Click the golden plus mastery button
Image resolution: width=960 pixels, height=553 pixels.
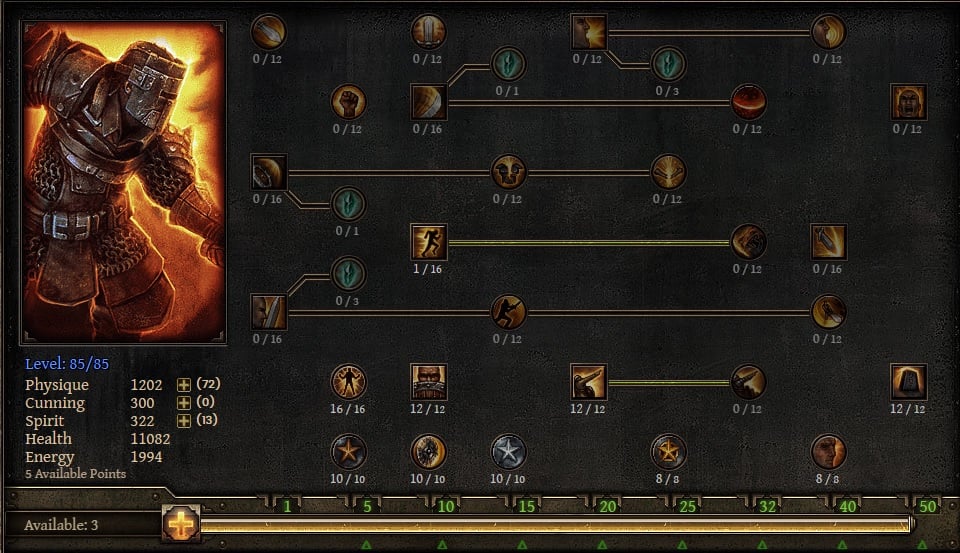click(x=181, y=524)
